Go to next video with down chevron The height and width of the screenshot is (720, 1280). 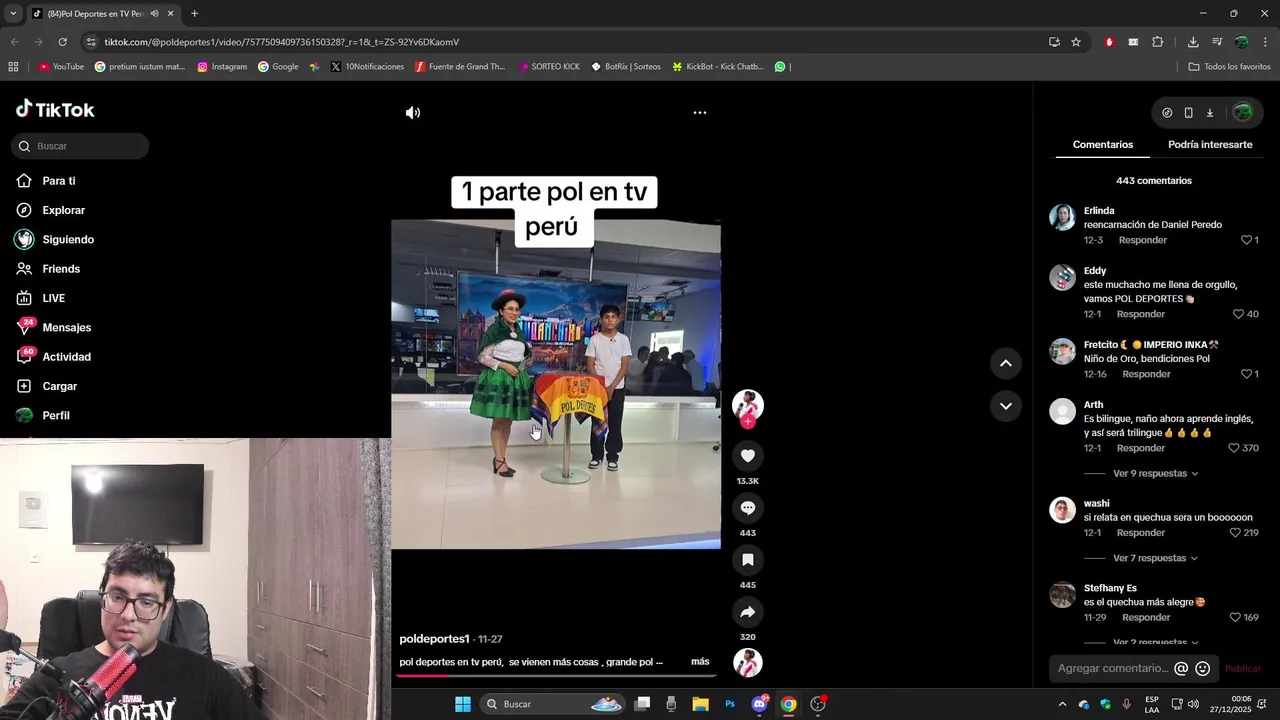pyautogui.click(x=1006, y=406)
